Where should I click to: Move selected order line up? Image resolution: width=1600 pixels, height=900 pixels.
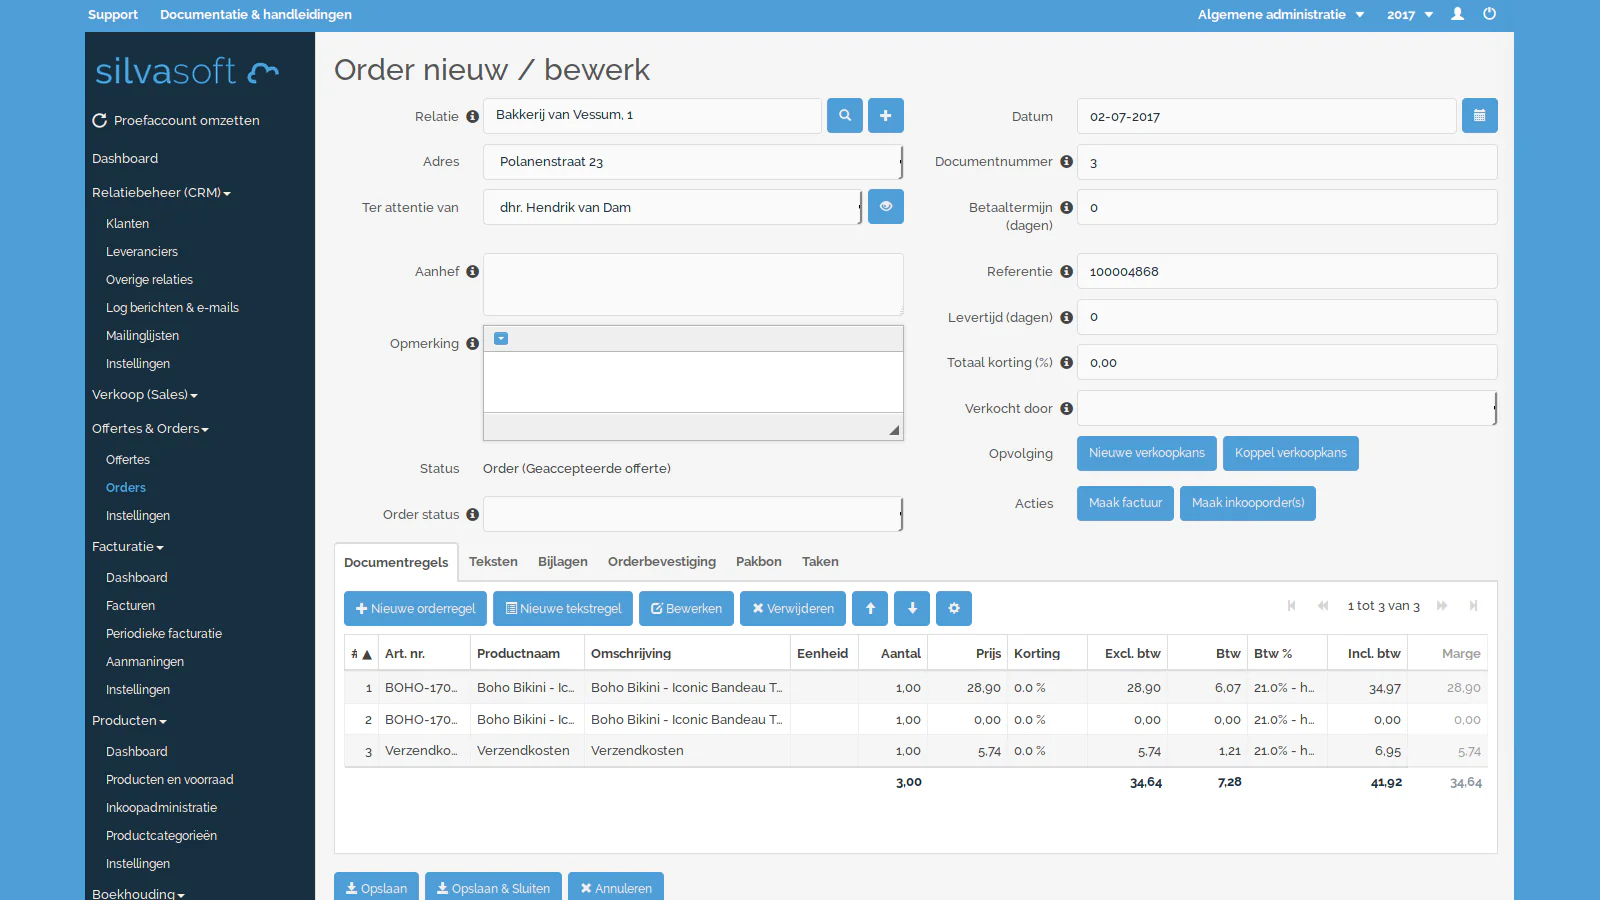[x=871, y=608]
